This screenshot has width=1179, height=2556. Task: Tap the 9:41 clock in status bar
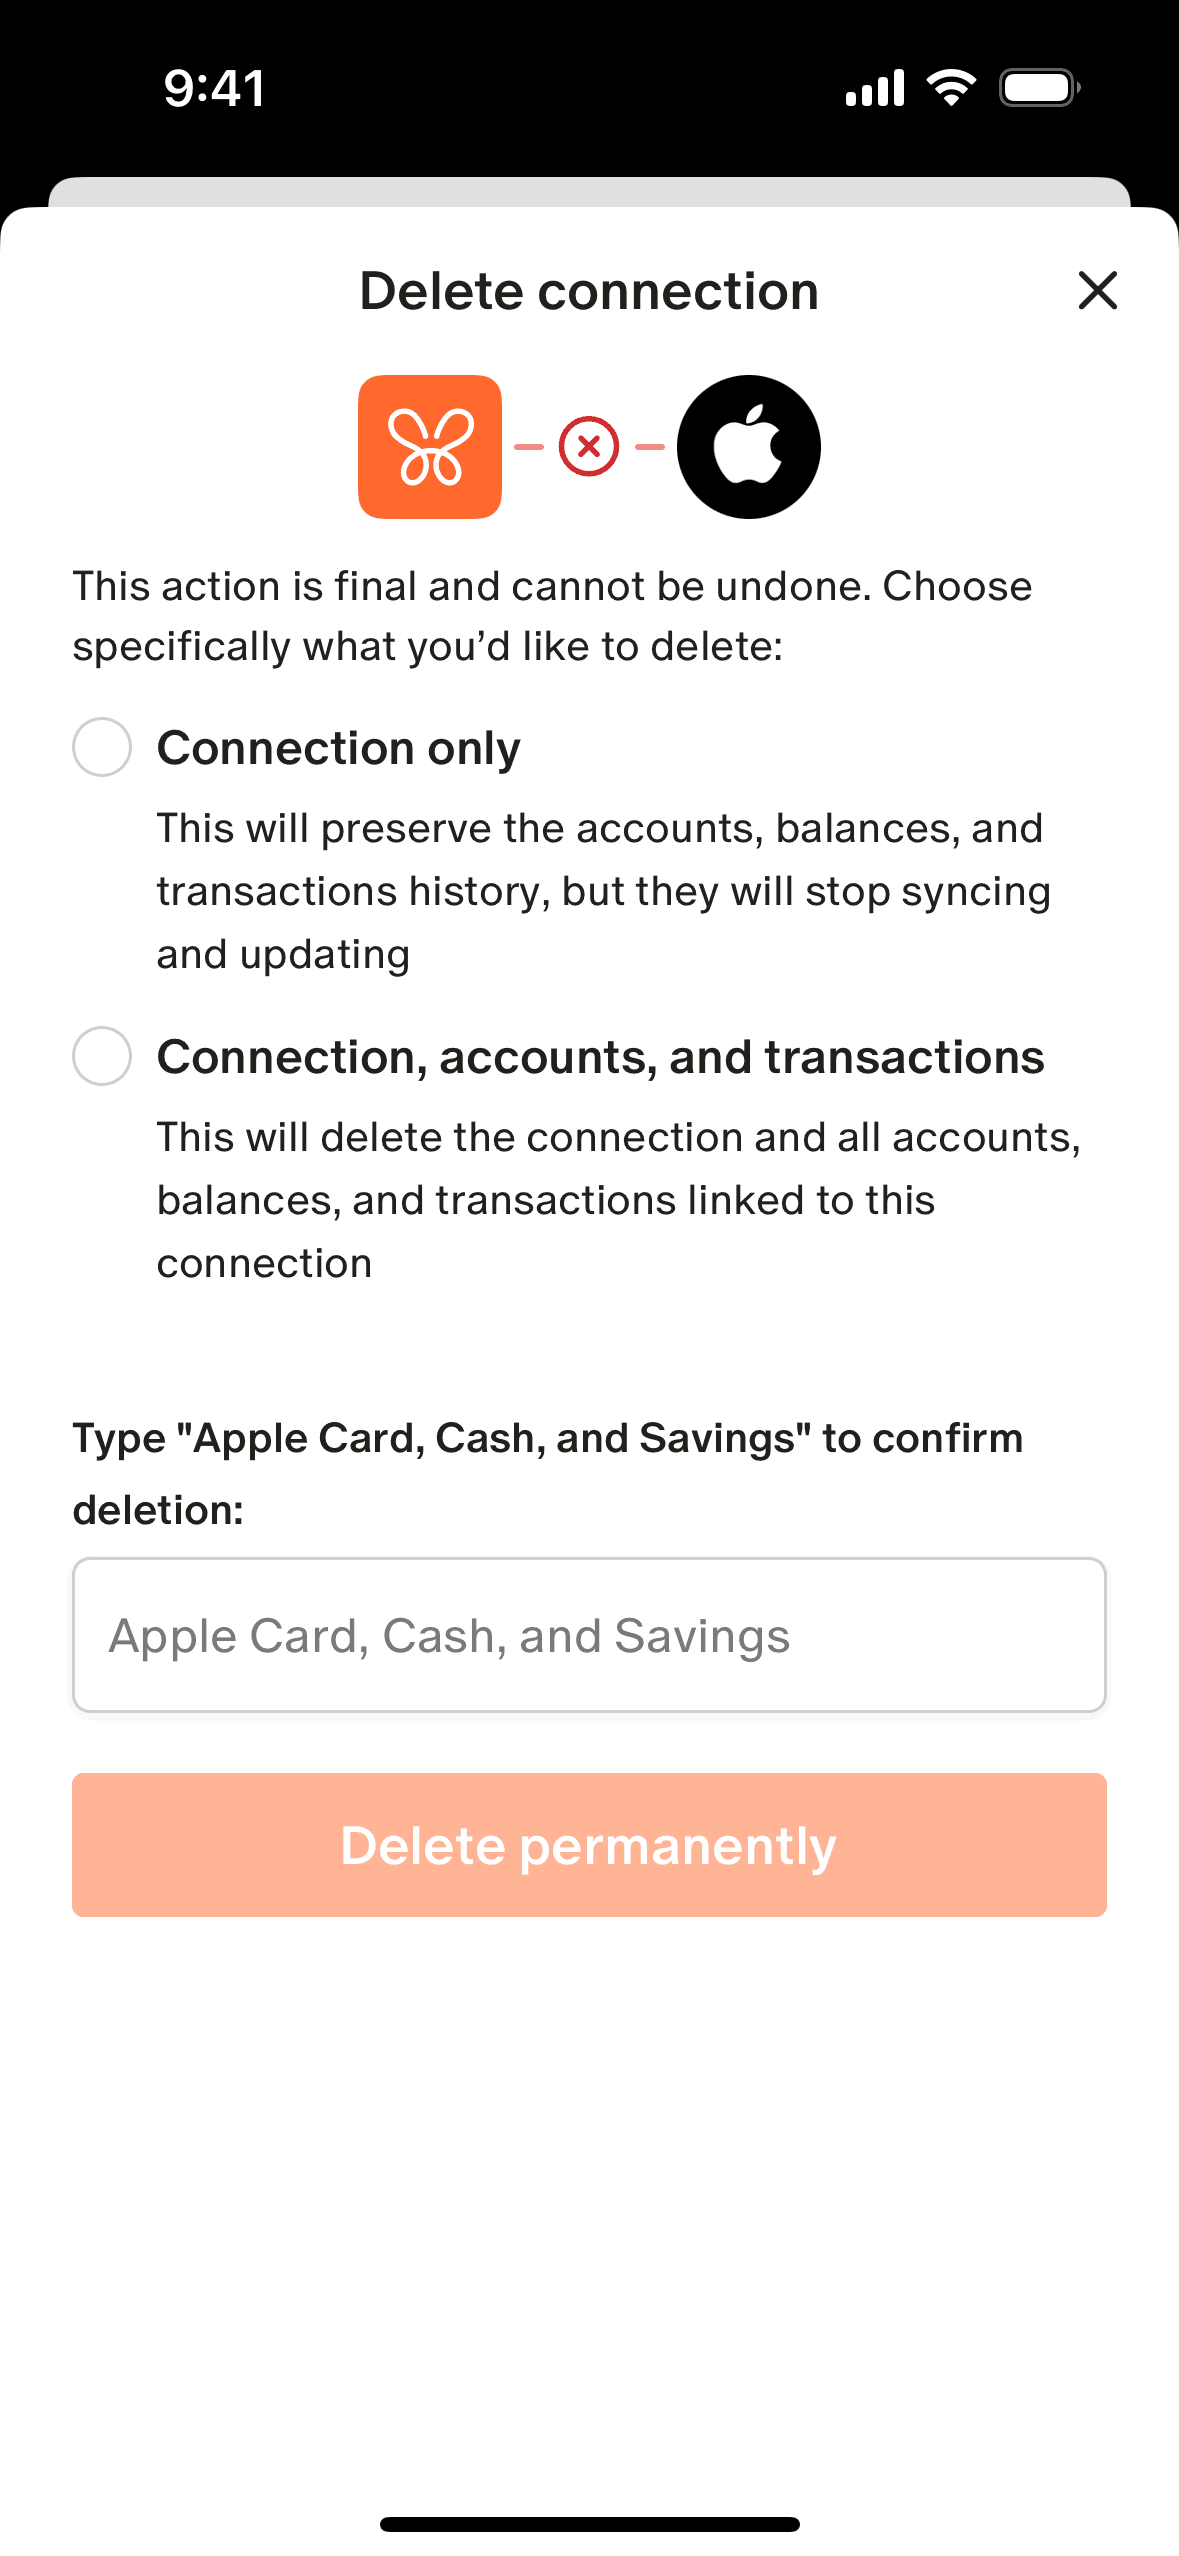click(x=214, y=88)
